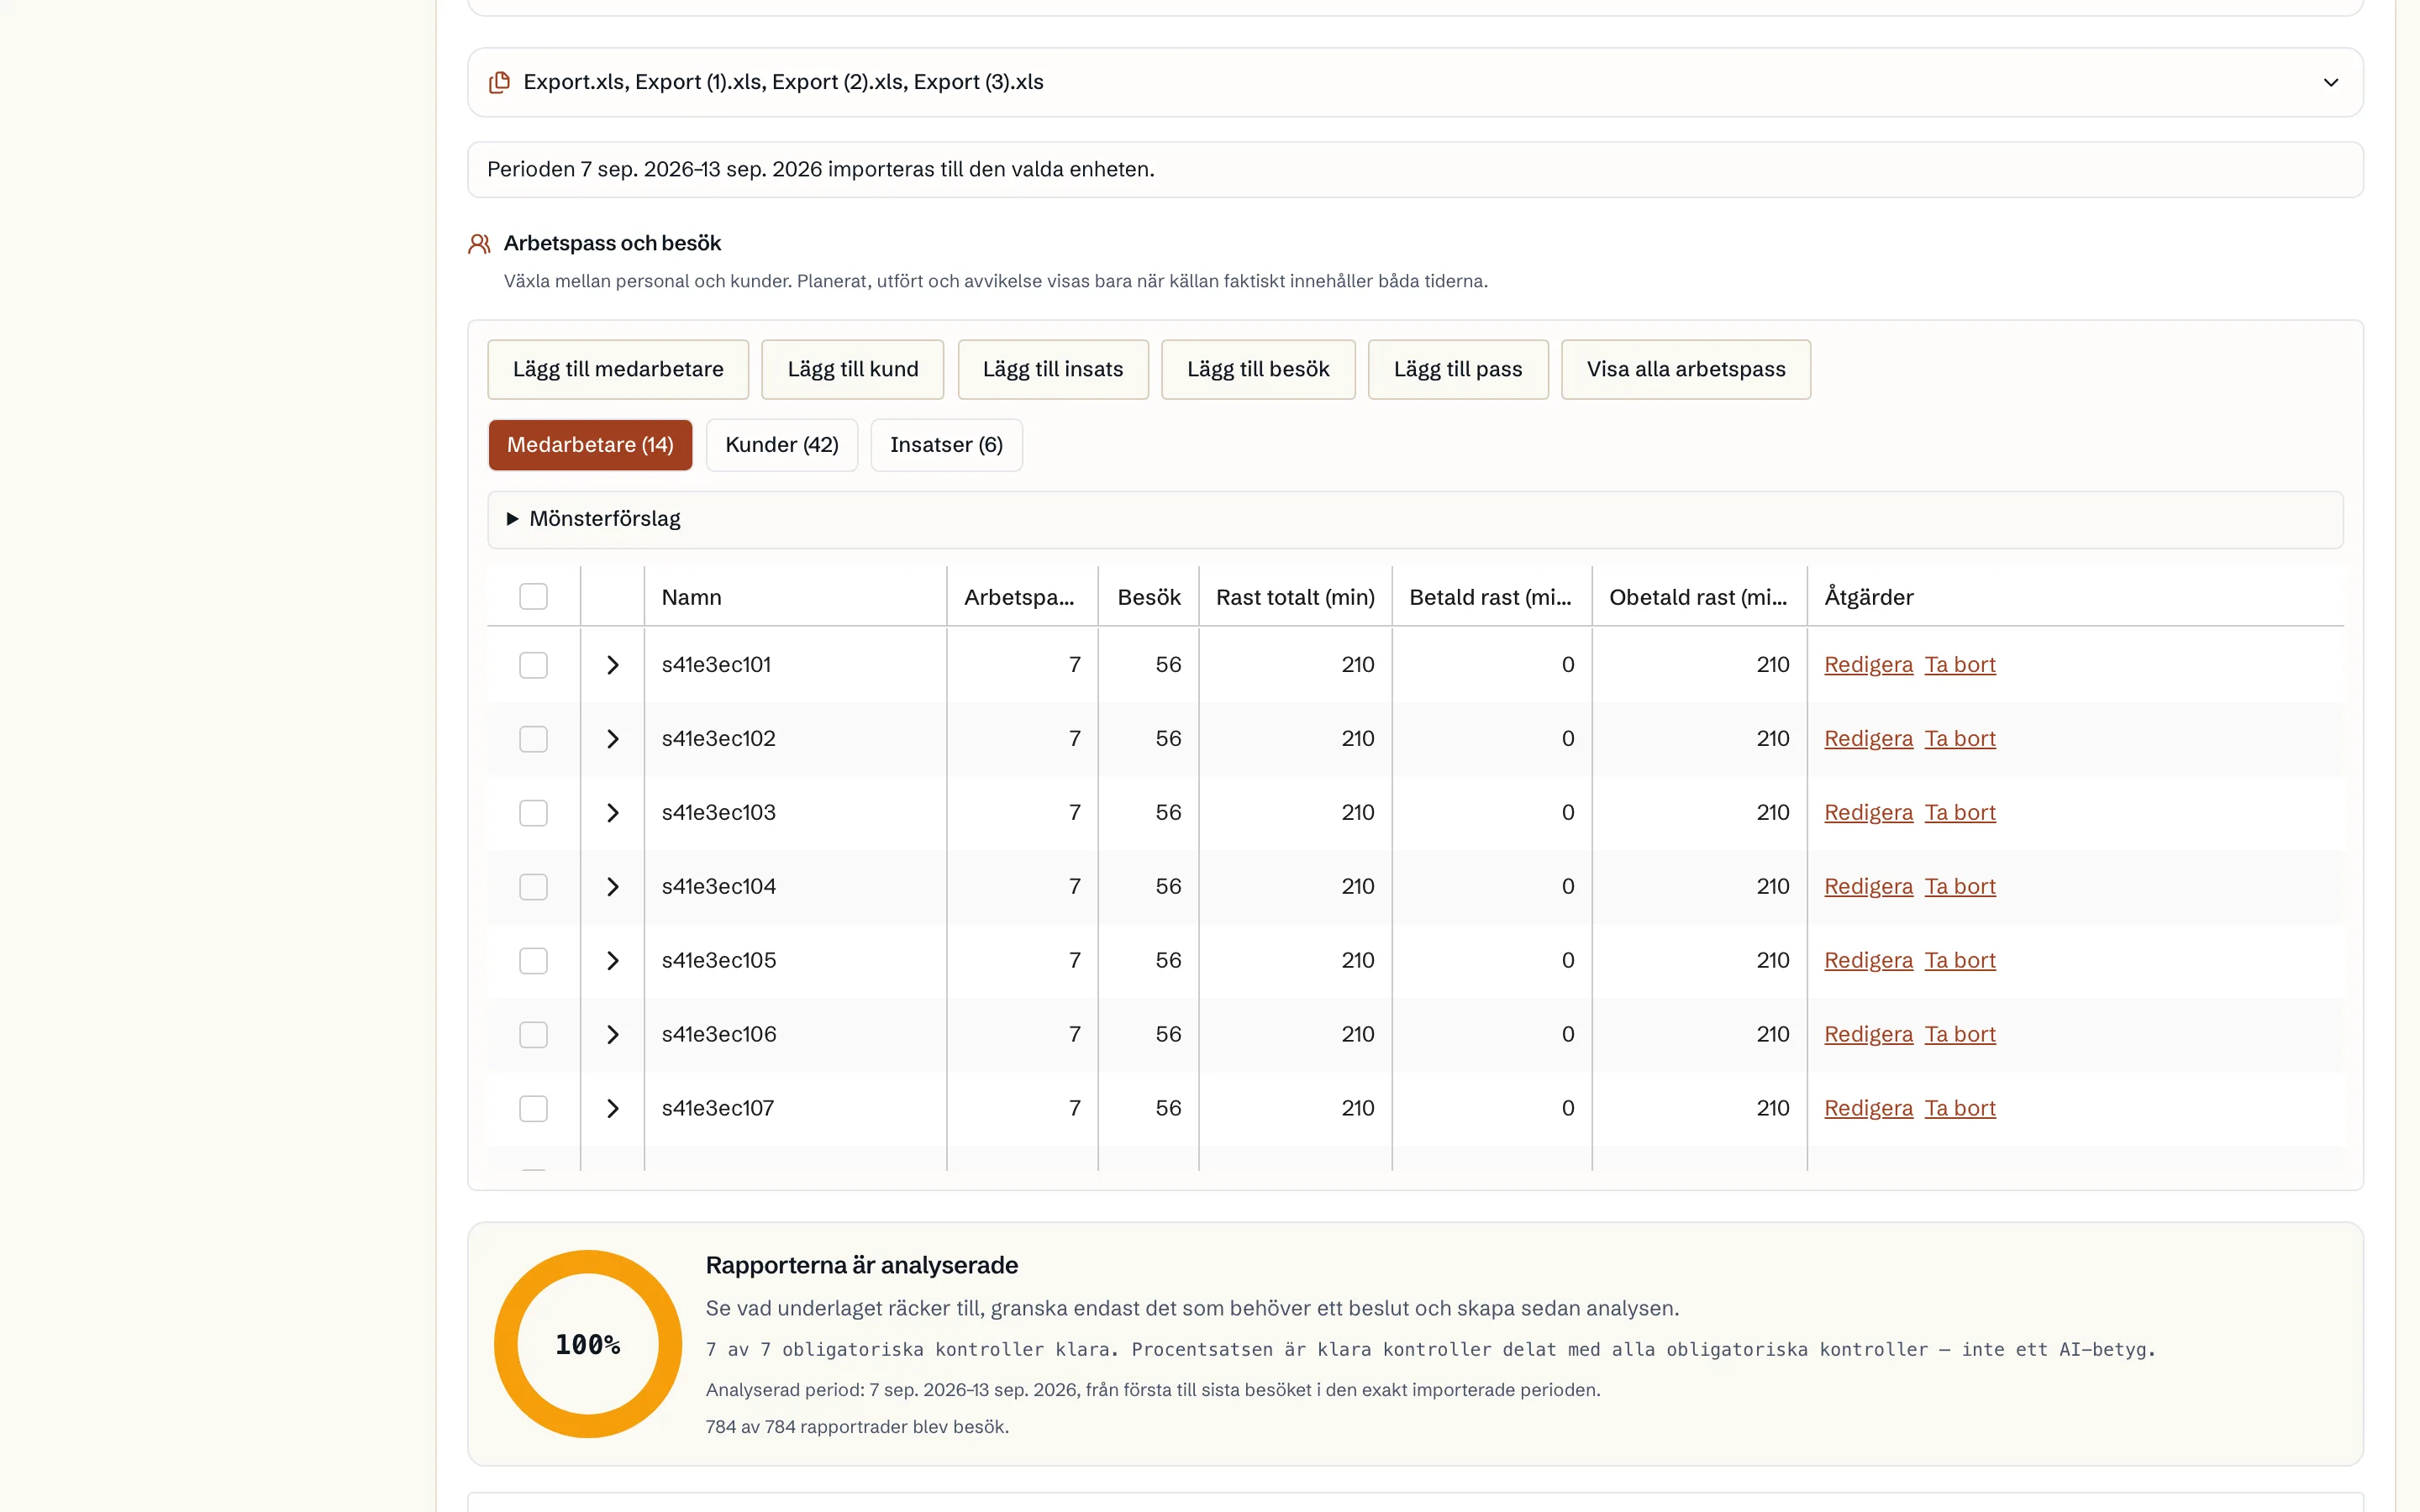Check the box for s41e3ec104
Screen dimensions: 2420x1512
(533, 887)
